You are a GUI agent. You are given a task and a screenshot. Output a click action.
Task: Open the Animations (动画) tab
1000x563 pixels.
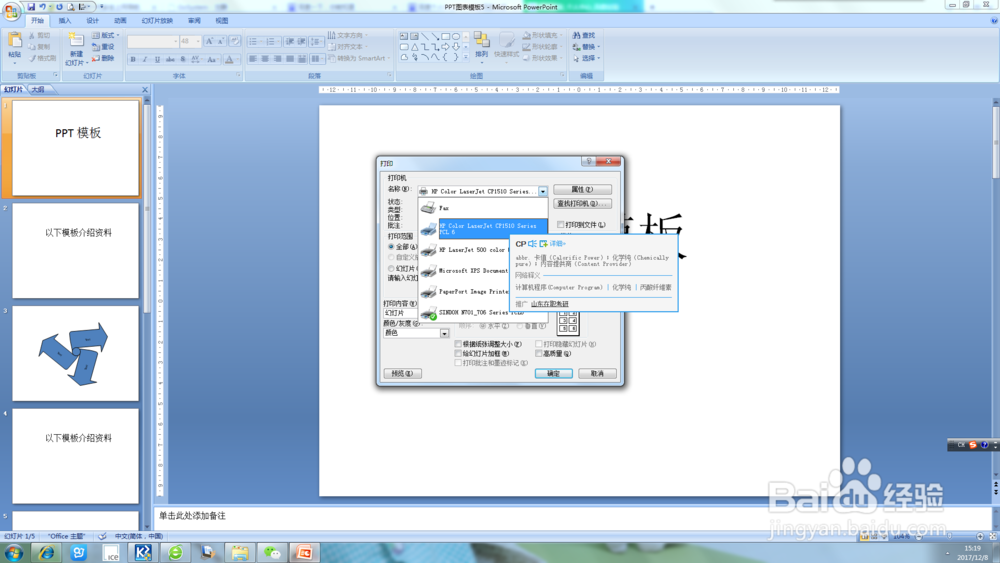(x=120, y=20)
